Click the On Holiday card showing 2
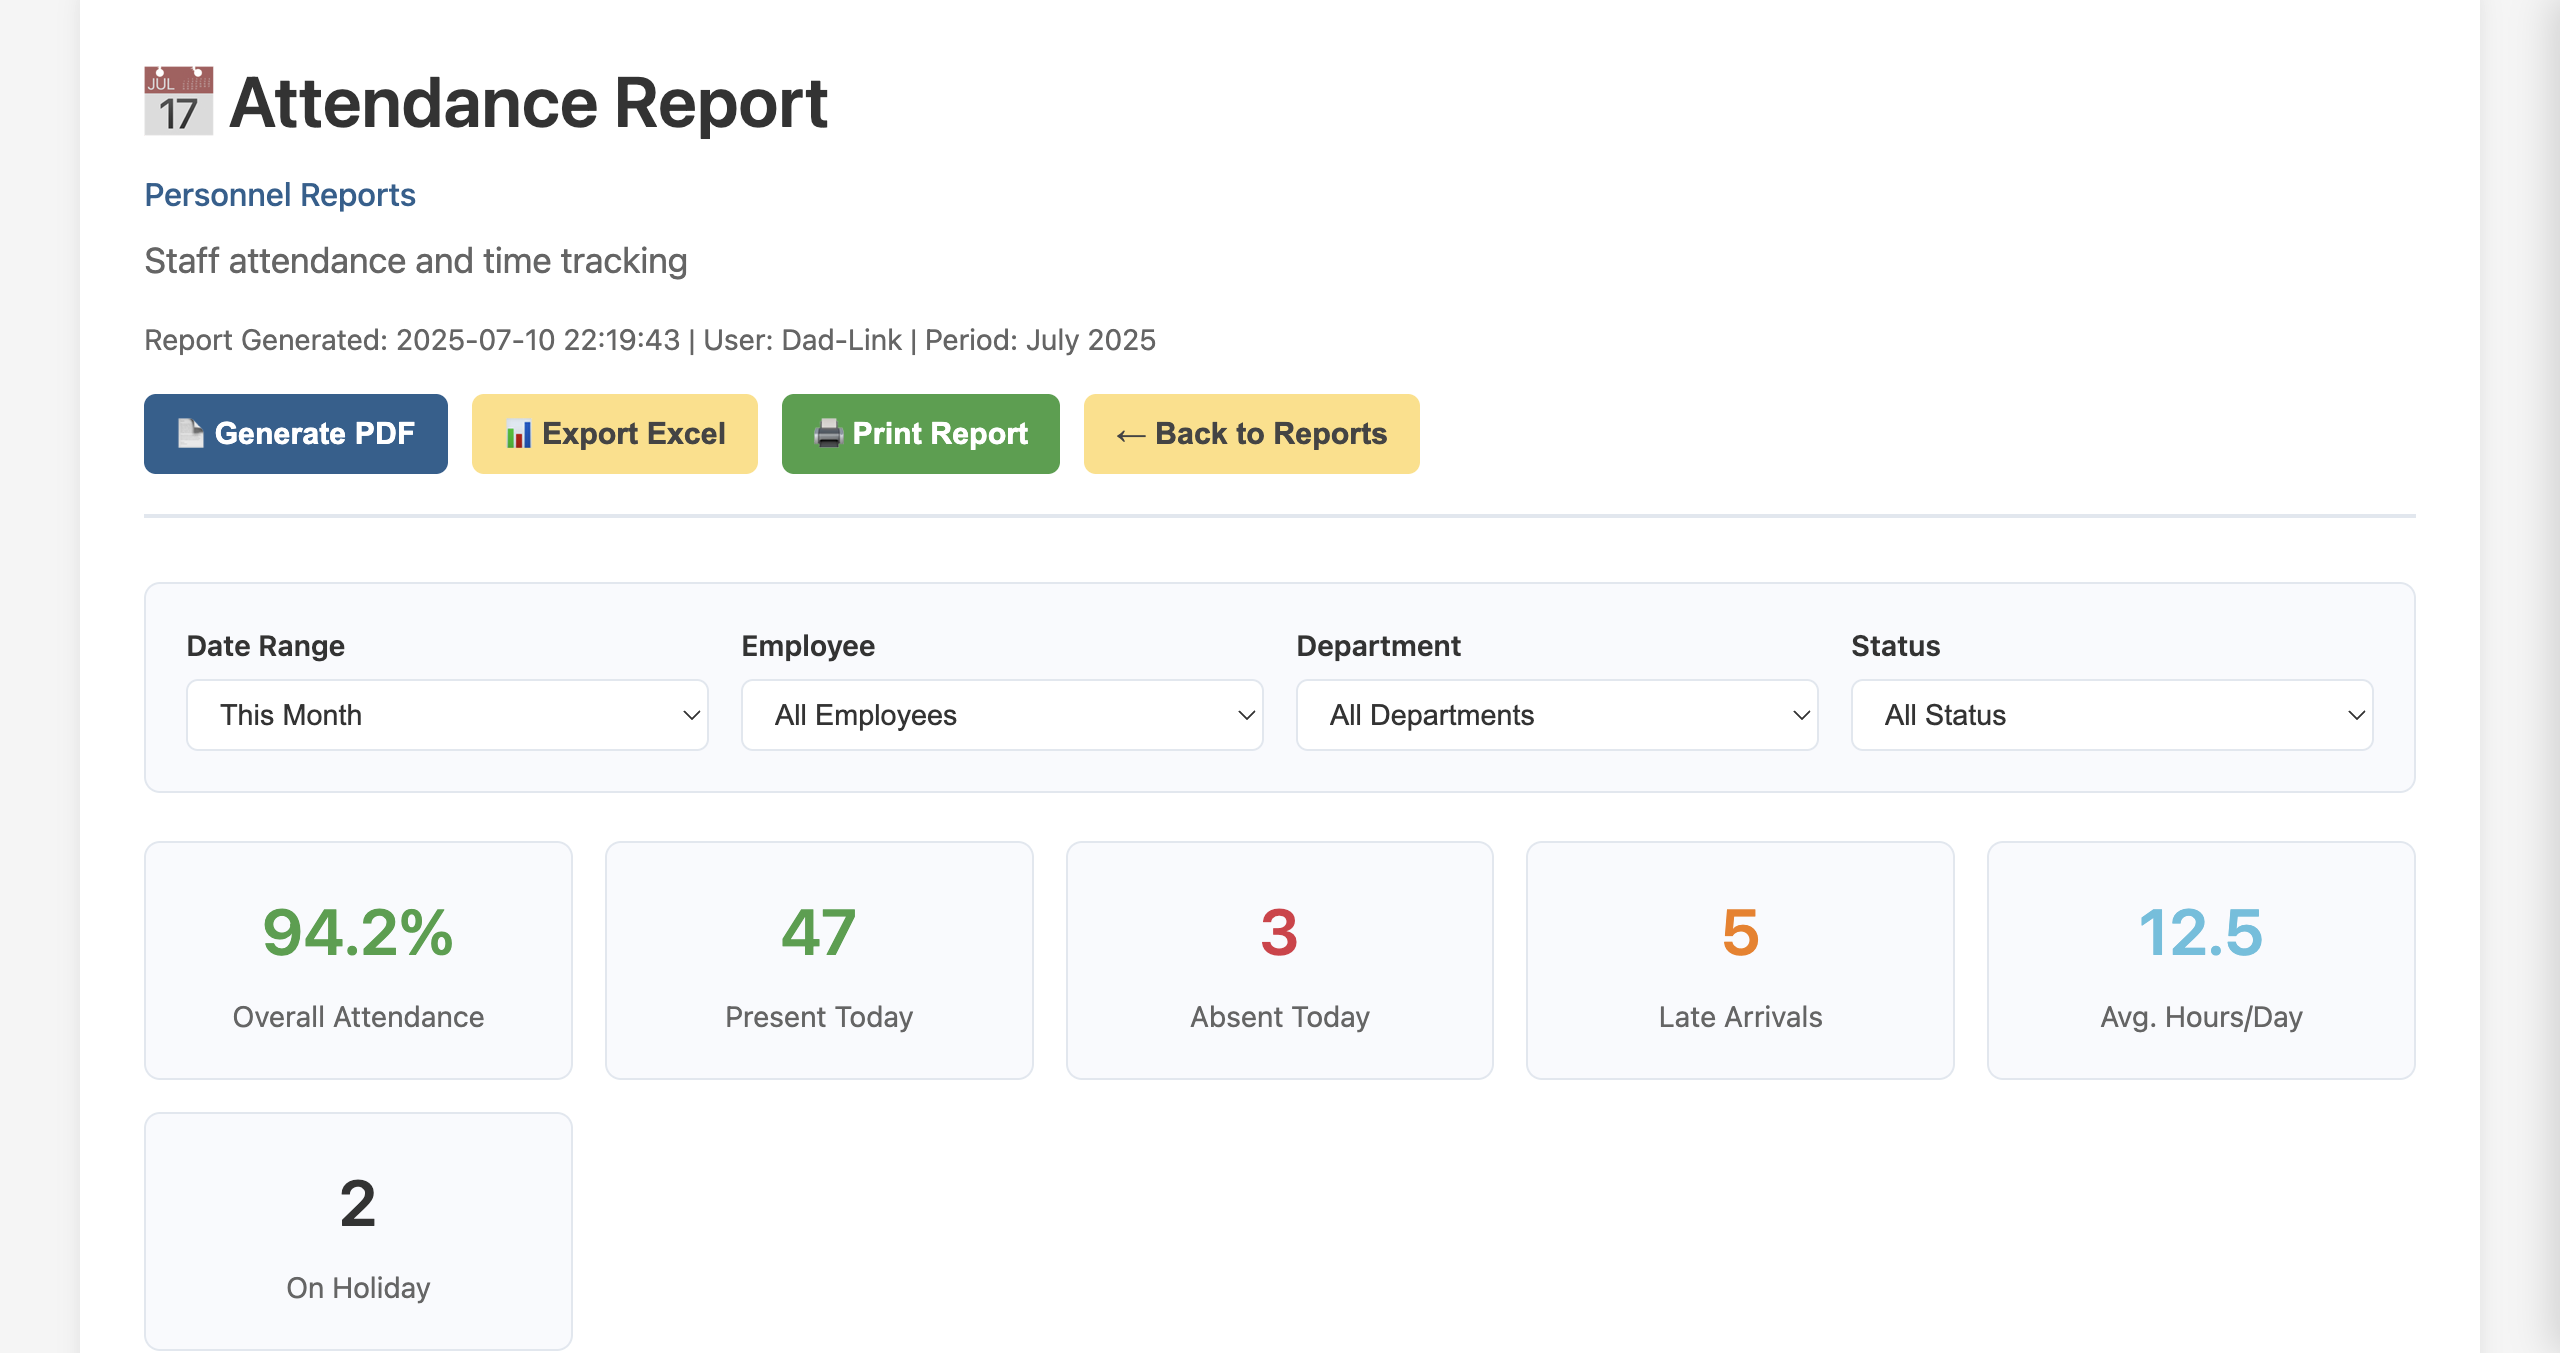2560x1353 pixels. 357,1230
